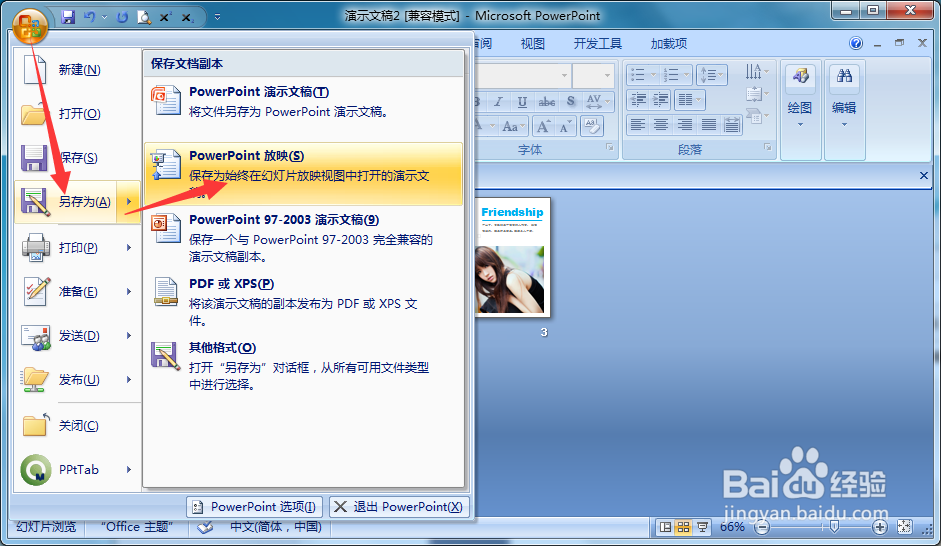Select 新建(N) in Office menu
The image size is (941, 546).
pos(77,70)
